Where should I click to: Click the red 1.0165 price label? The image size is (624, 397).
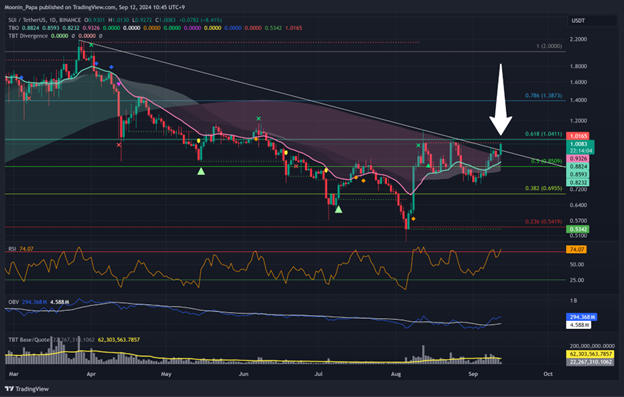pyautogui.click(x=578, y=136)
